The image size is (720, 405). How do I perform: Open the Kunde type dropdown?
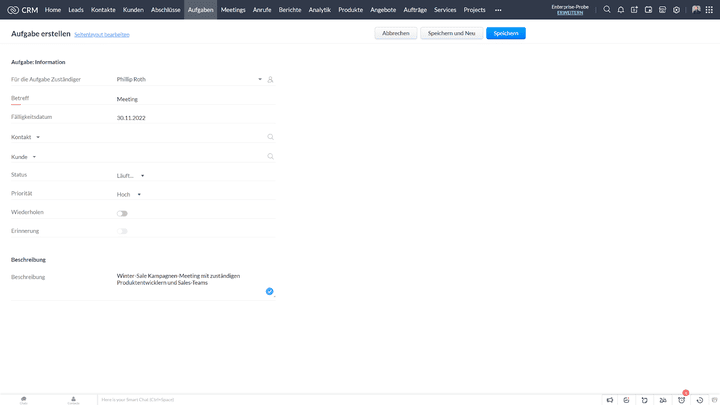click(34, 157)
